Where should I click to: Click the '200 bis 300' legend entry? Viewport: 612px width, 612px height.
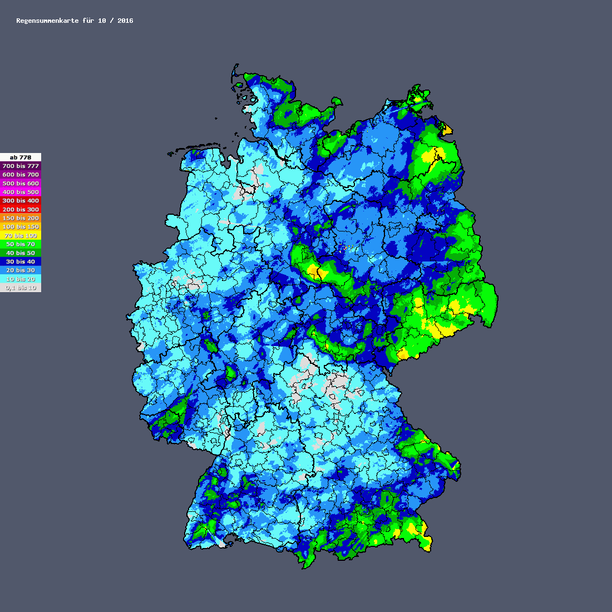coord(20,210)
